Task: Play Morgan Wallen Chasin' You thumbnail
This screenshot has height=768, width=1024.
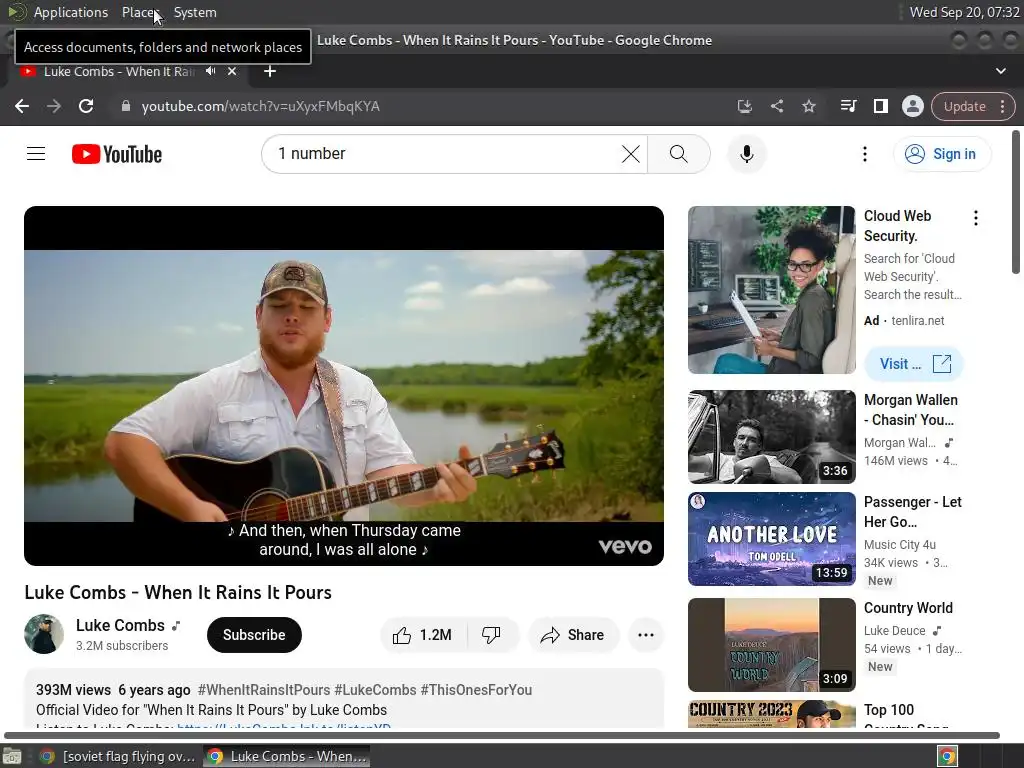Action: (771, 437)
